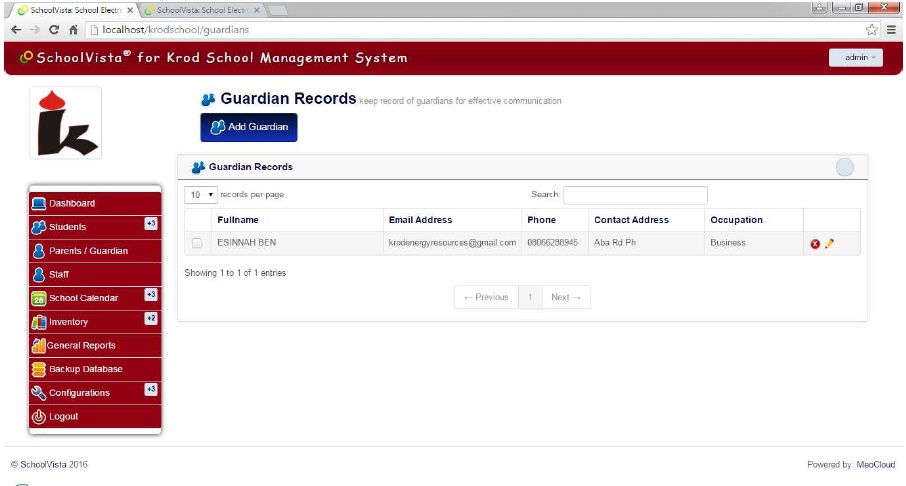906x486 pixels.
Task: Click Chrome's bookmark star icon
Action: [x=871, y=30]
